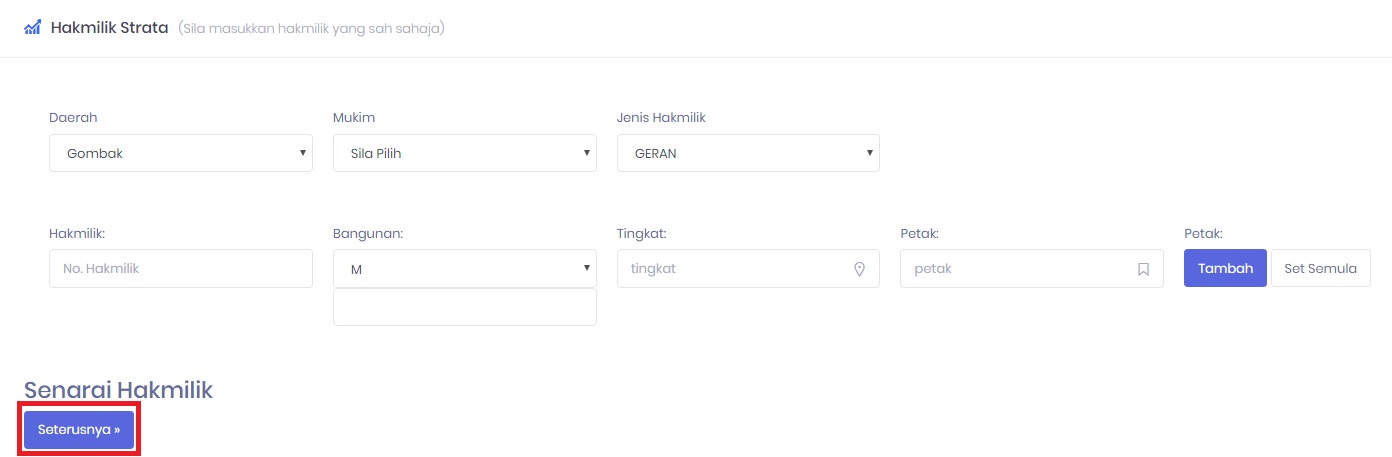The height and width of the screenshot is (457, 1392).
Task: Click the bookmark icon in Petak field
Action: click(1143, 269)
